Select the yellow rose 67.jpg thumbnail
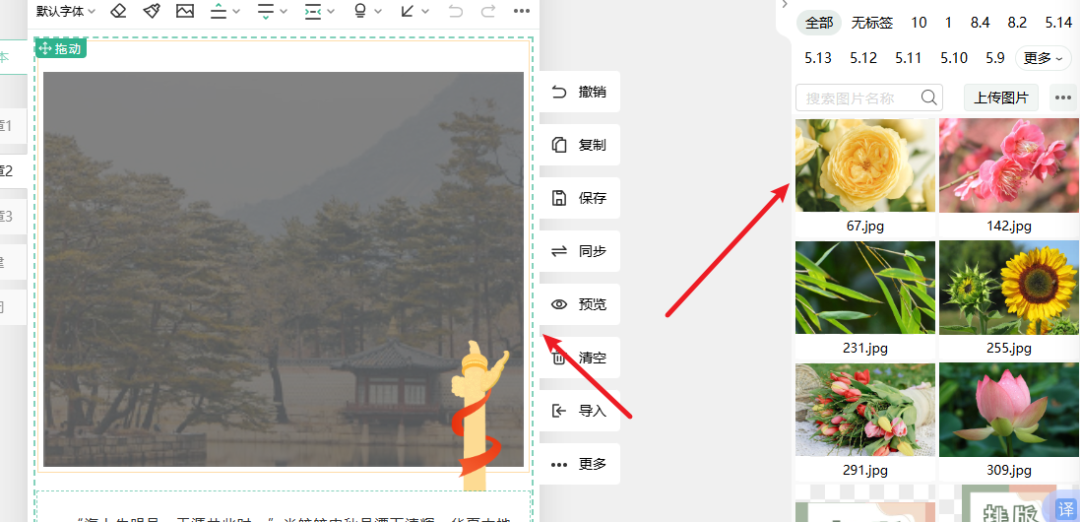 pos(865,165)
